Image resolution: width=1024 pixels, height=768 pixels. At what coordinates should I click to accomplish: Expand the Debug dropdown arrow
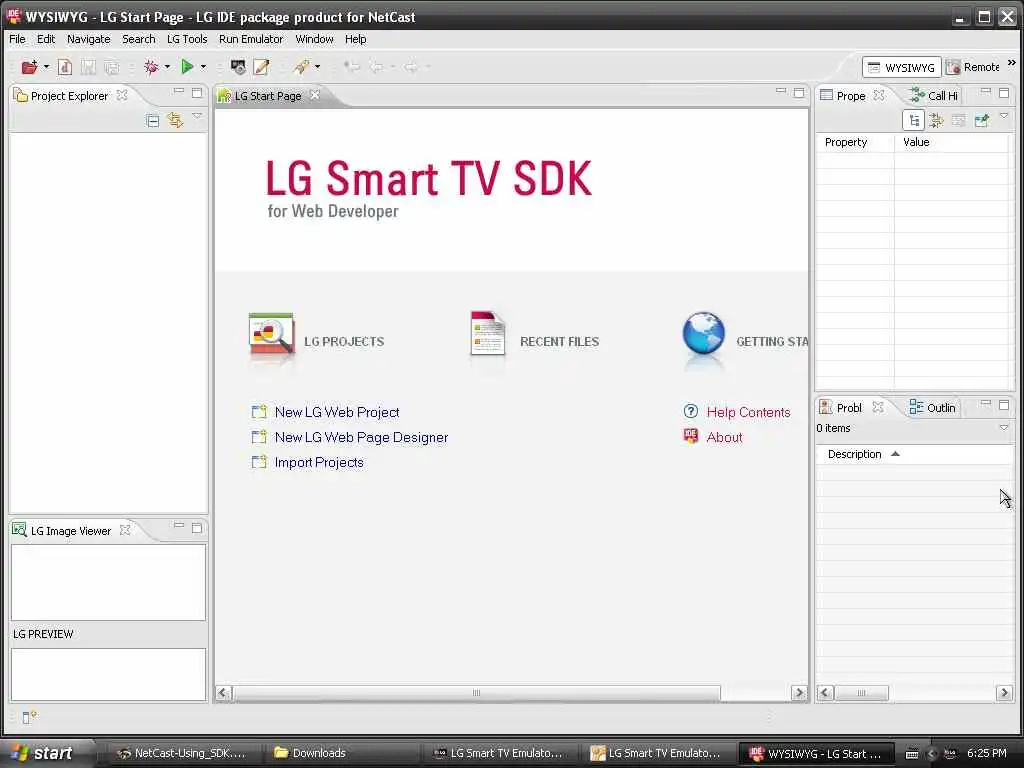click(x=167, y=67)
